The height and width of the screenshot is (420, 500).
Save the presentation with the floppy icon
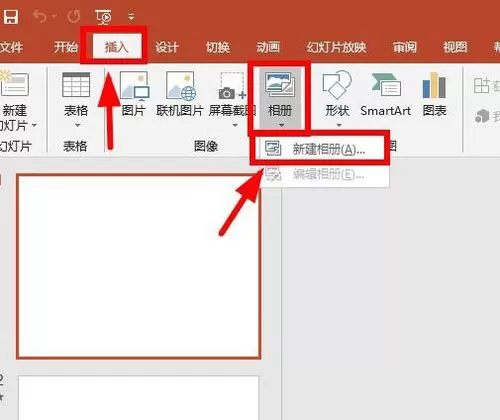[10, 16]
